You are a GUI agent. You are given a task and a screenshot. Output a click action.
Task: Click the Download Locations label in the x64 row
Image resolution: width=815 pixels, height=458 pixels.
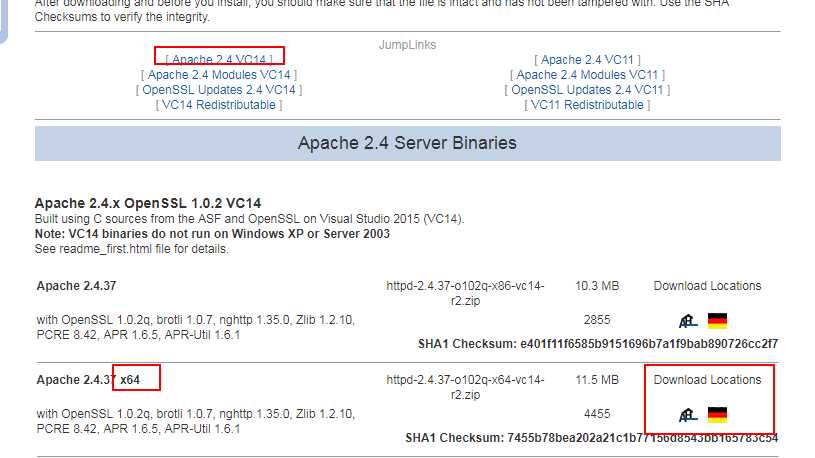[x=707, y=380]
